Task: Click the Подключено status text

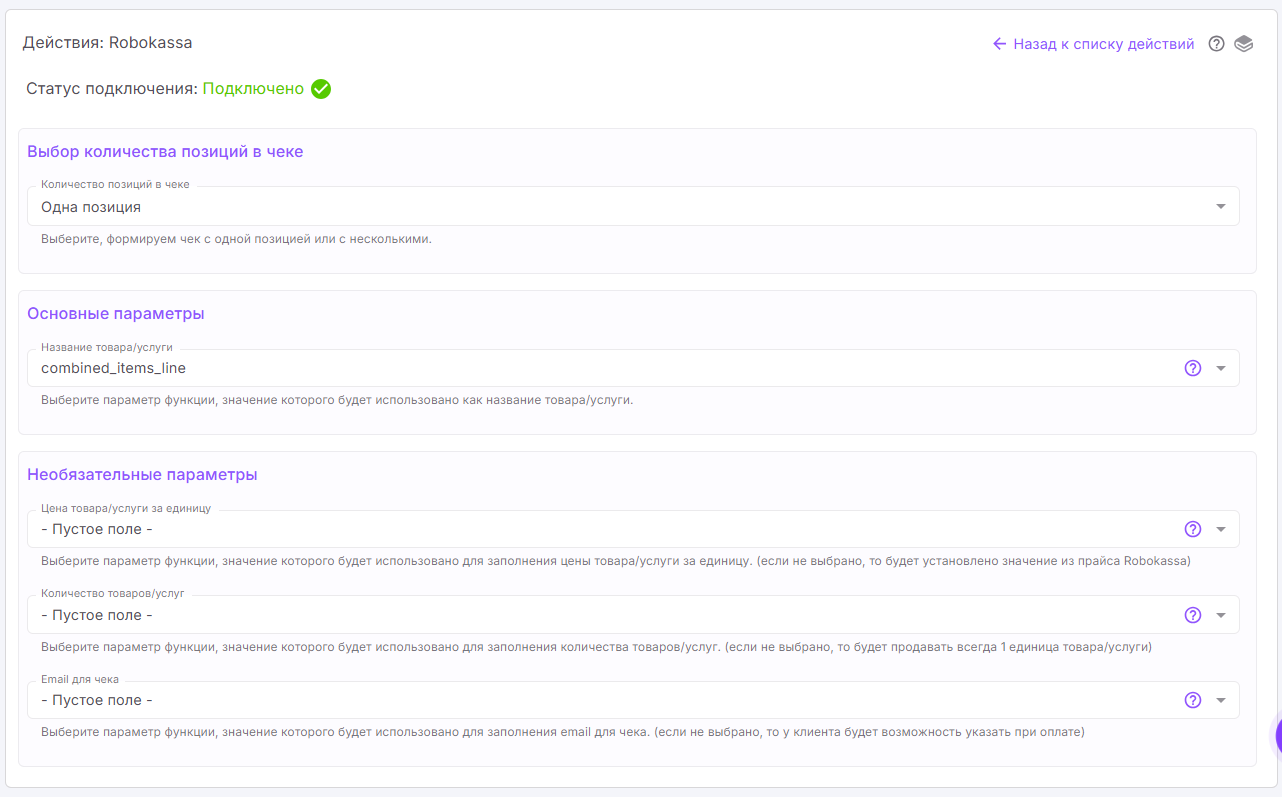Action: coord(253,89)
